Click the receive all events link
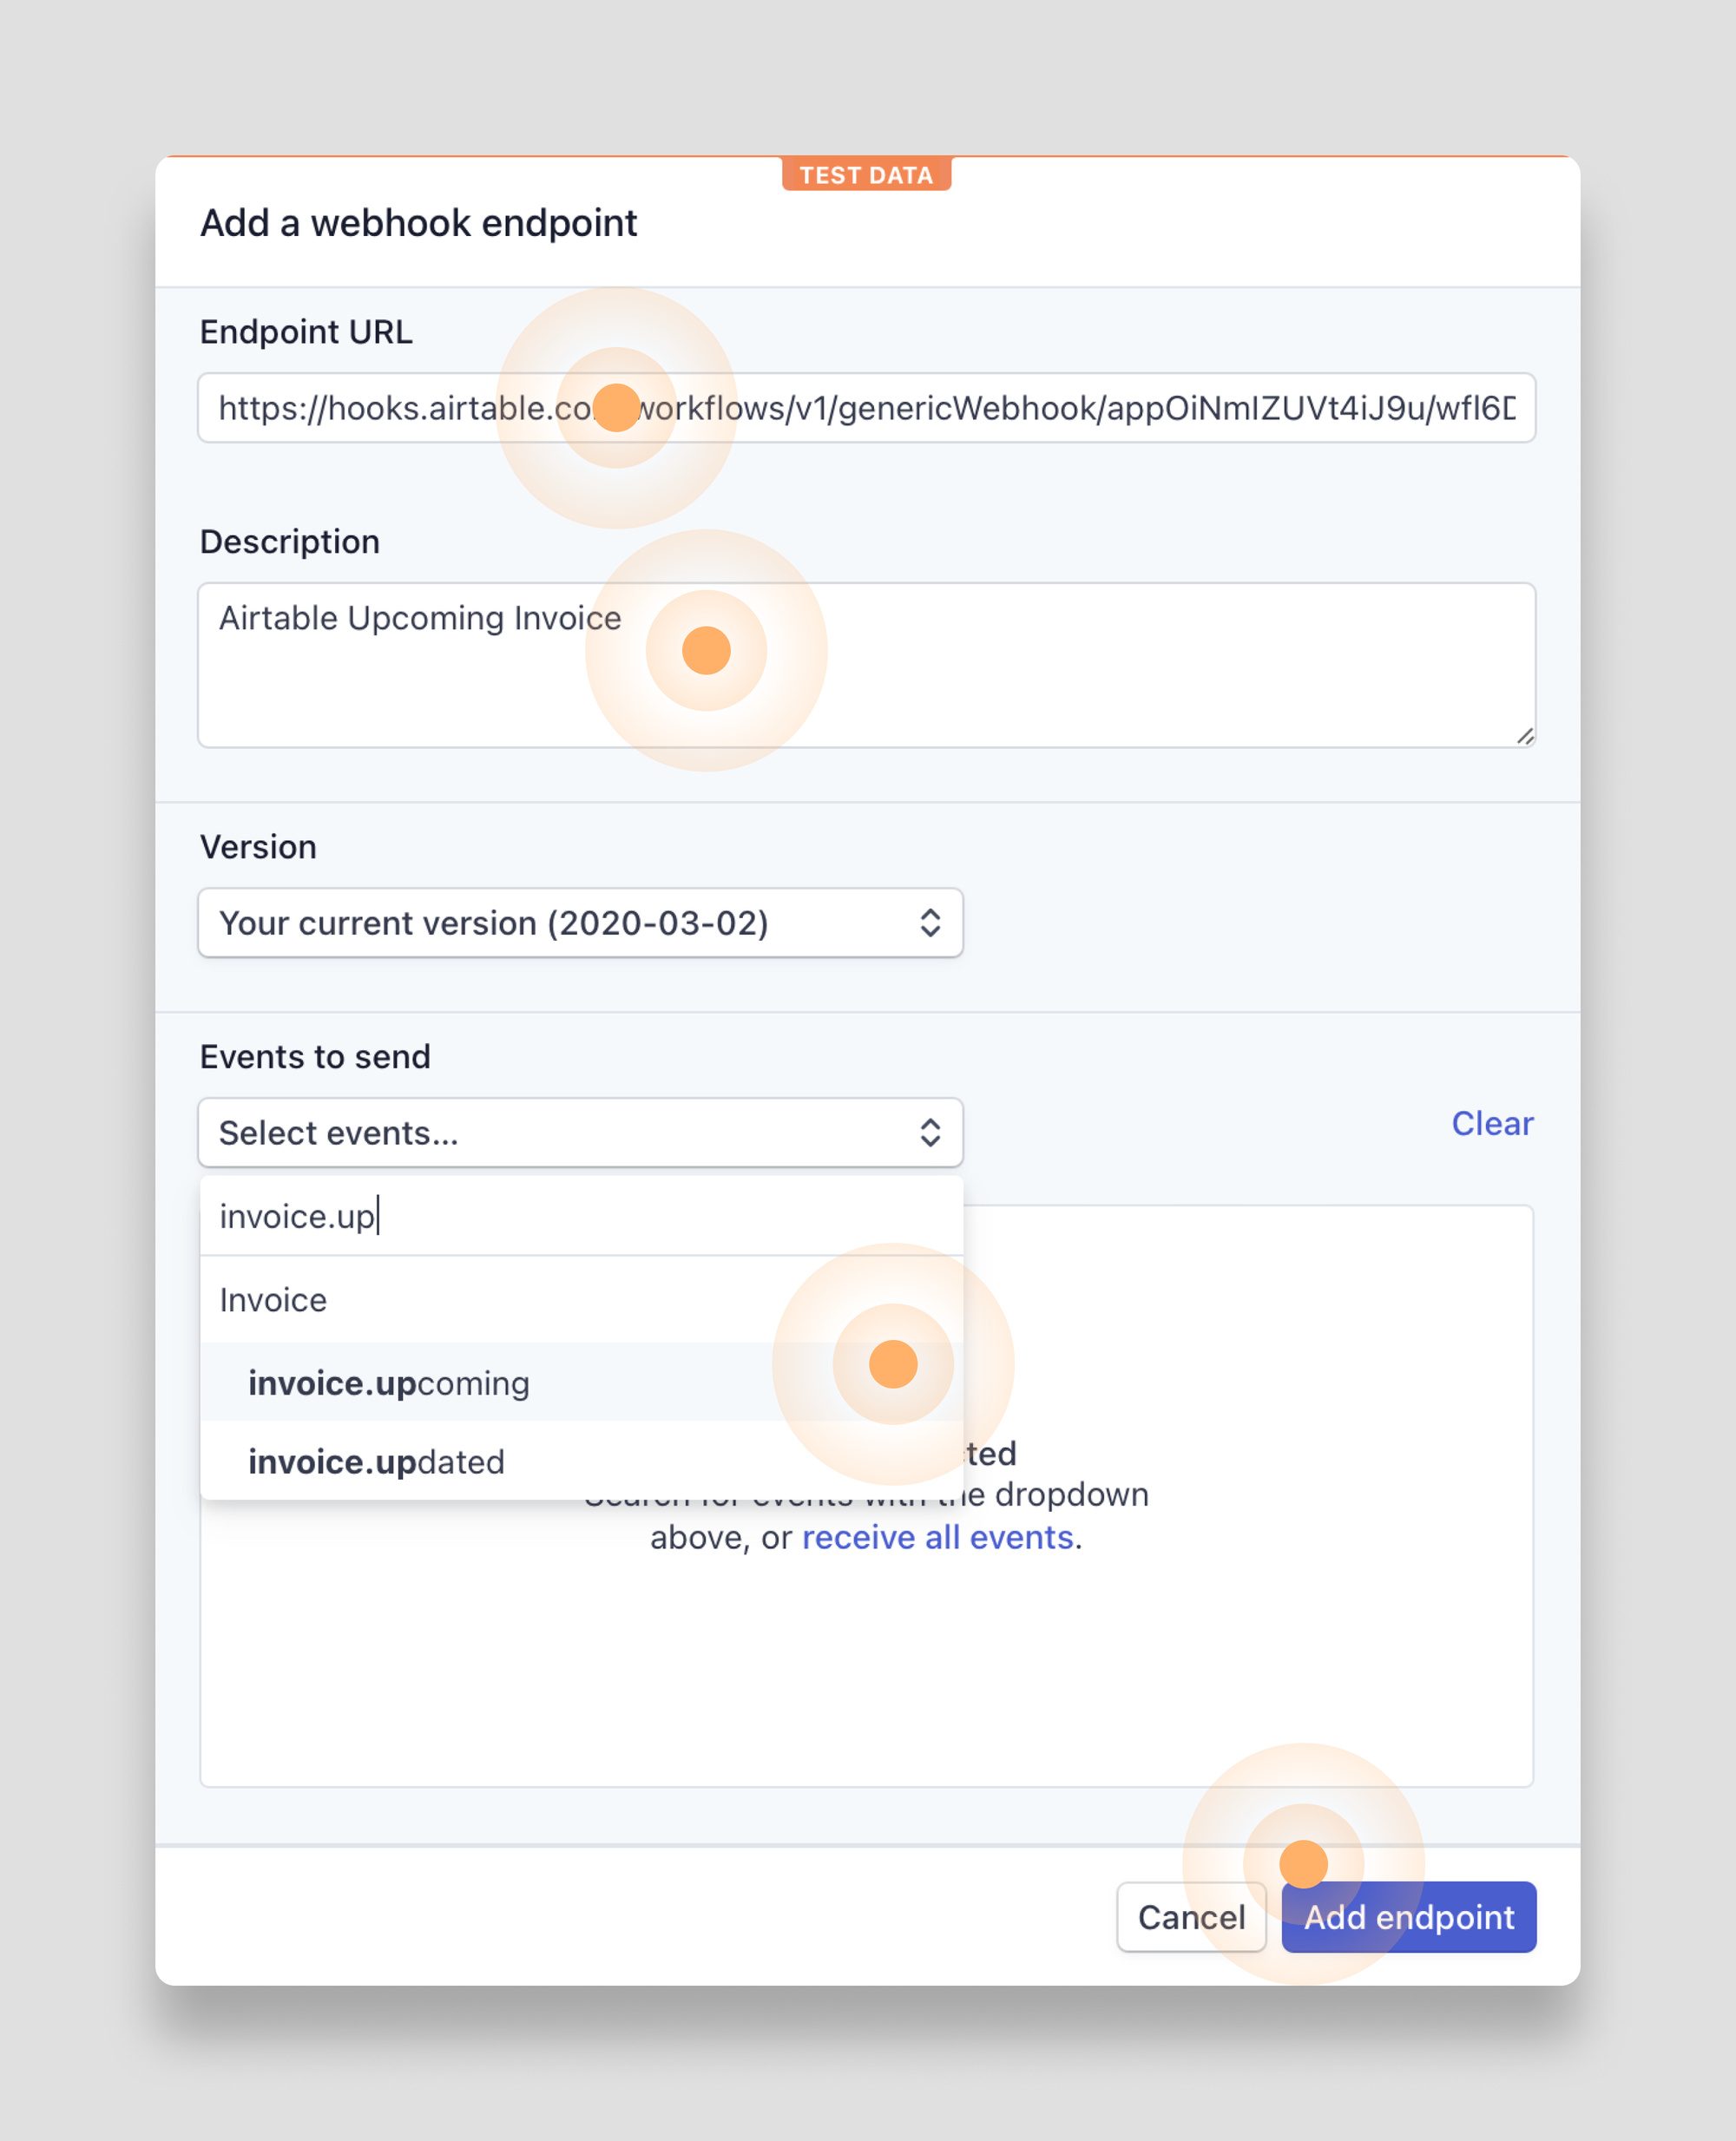This screenshot has width=1736, height=2141. pyautogui.click(x=938, y=1537)
